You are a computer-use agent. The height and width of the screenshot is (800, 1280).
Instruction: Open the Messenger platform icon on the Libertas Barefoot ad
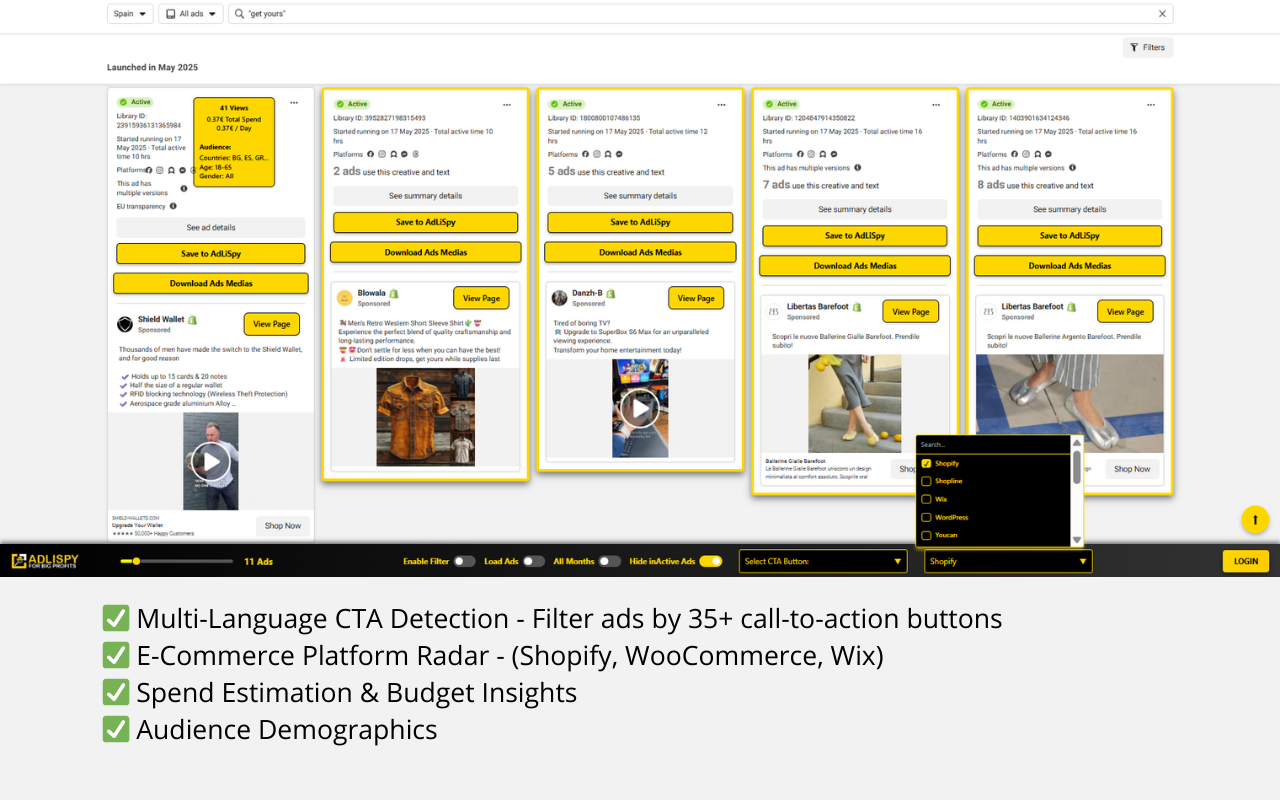pyautogui.click(x=834, y=154)
